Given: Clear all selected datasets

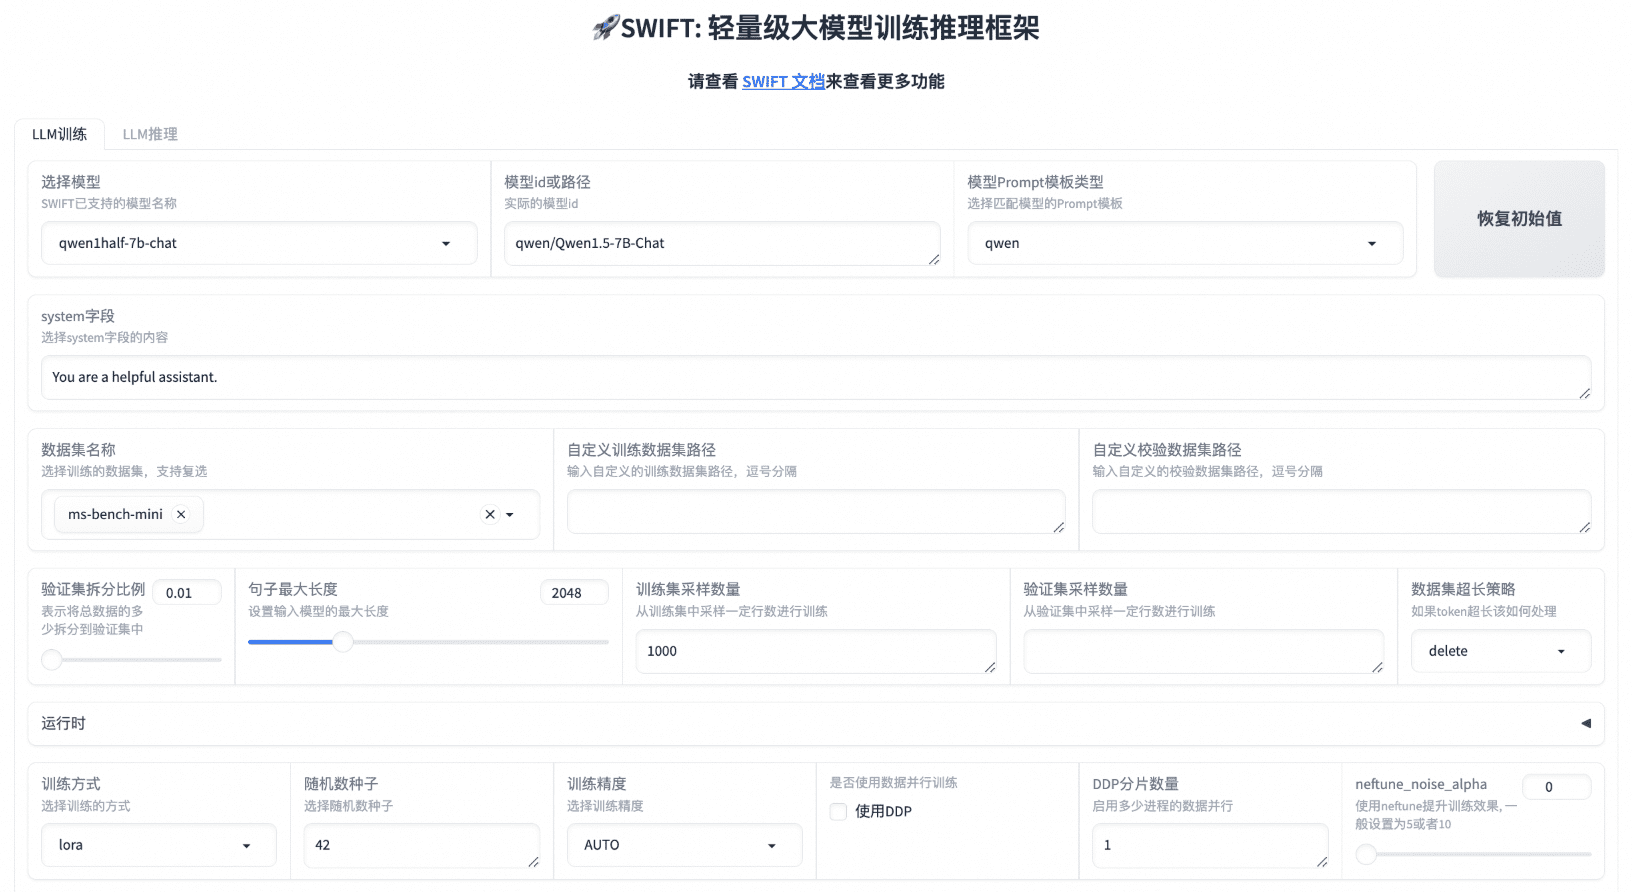Looking at the screenshot, I should click(x=490, y=514).
